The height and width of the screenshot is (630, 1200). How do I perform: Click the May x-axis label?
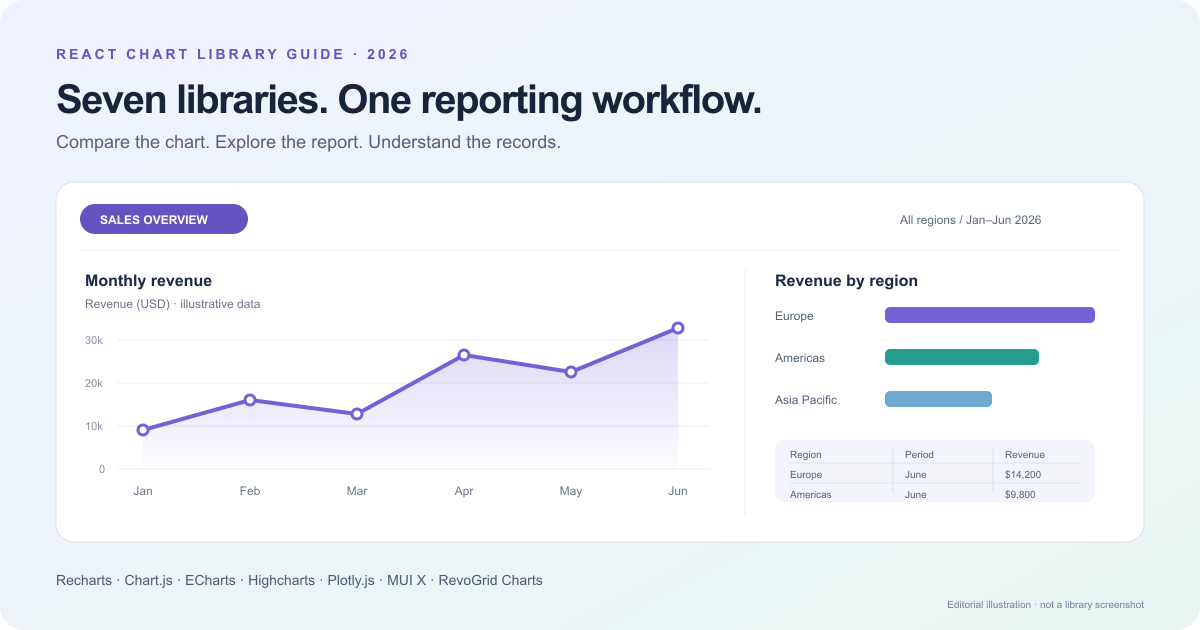(571, 491)
